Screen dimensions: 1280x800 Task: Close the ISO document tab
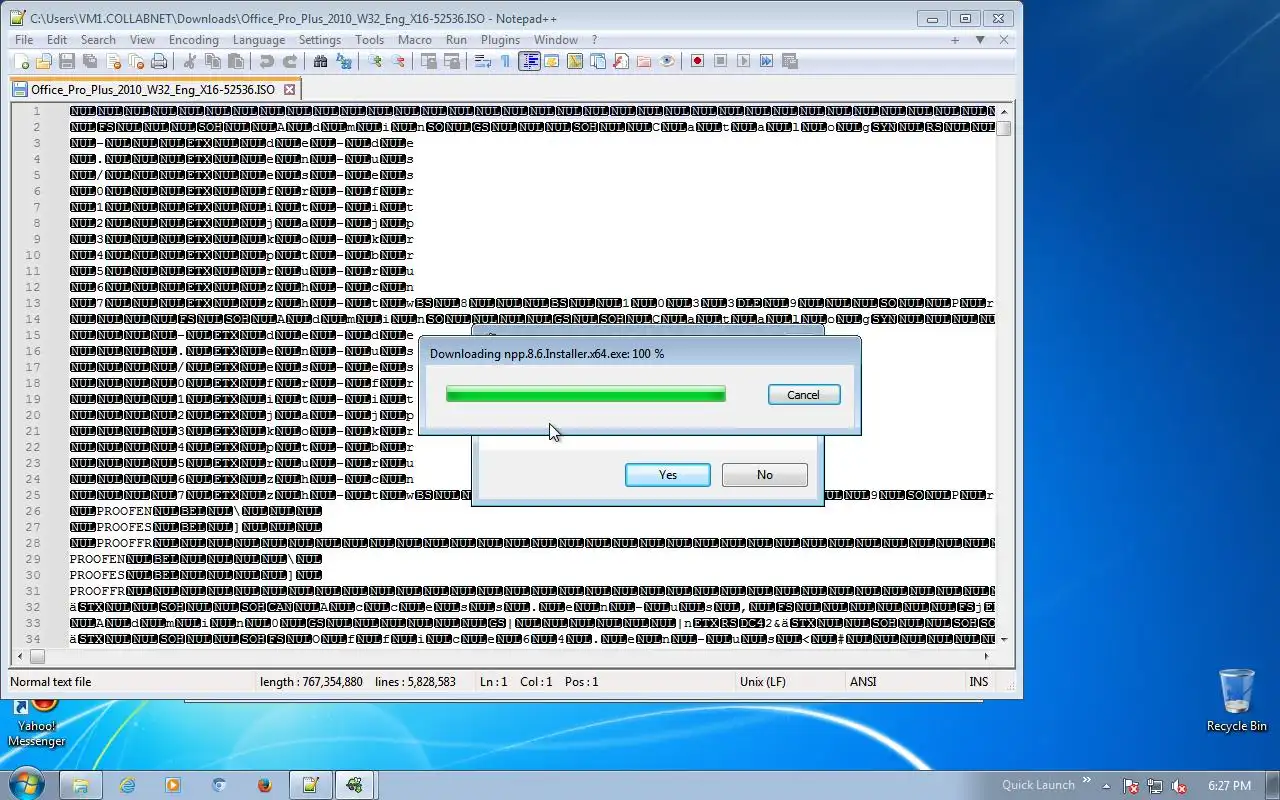click(290, 89)
